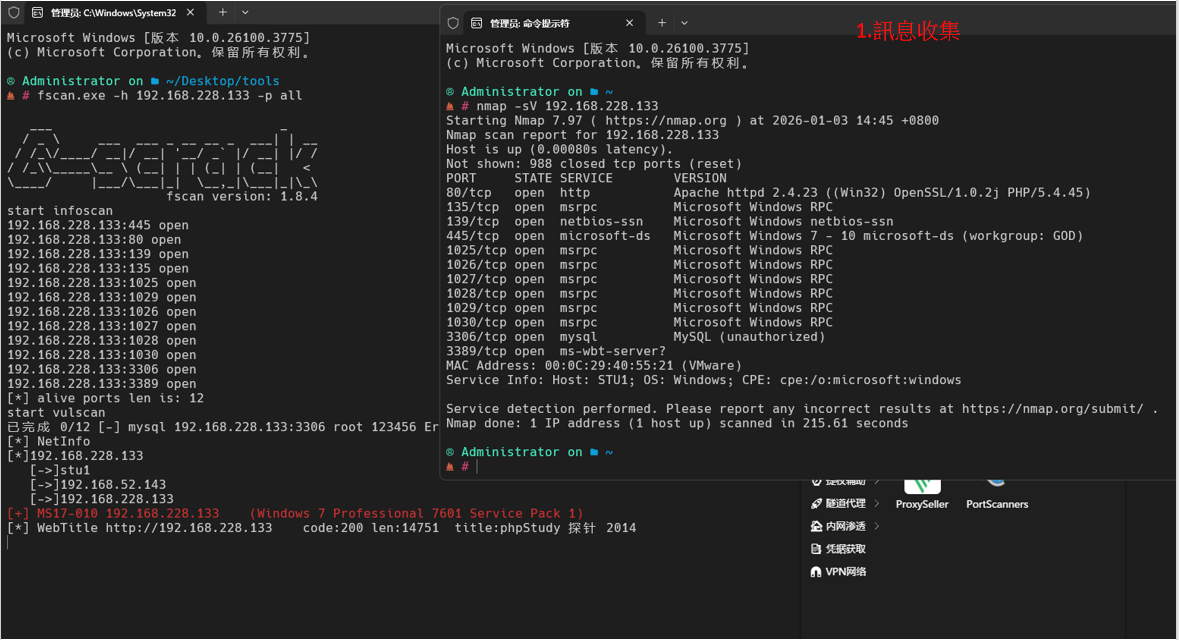Screen dimensions: 1179x640
Task: Click the 445/tcp microsoft-ds row in nmap
Action: tap(764, 236)
